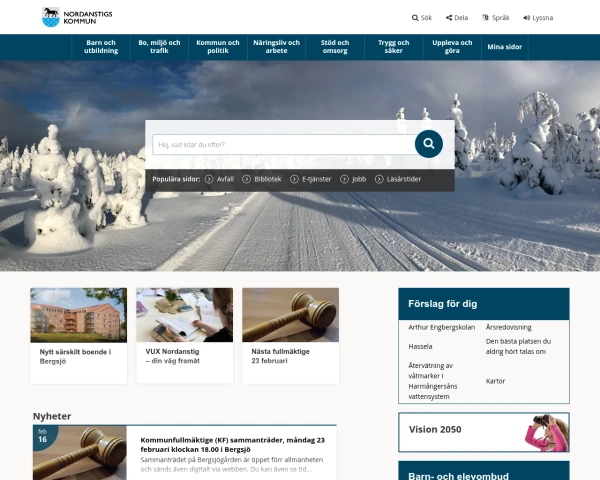The width and height of the screenshot is (600, 480).
Task: Open the gavel image for Nästa fullmäktige
Action: tap(290, 315)
